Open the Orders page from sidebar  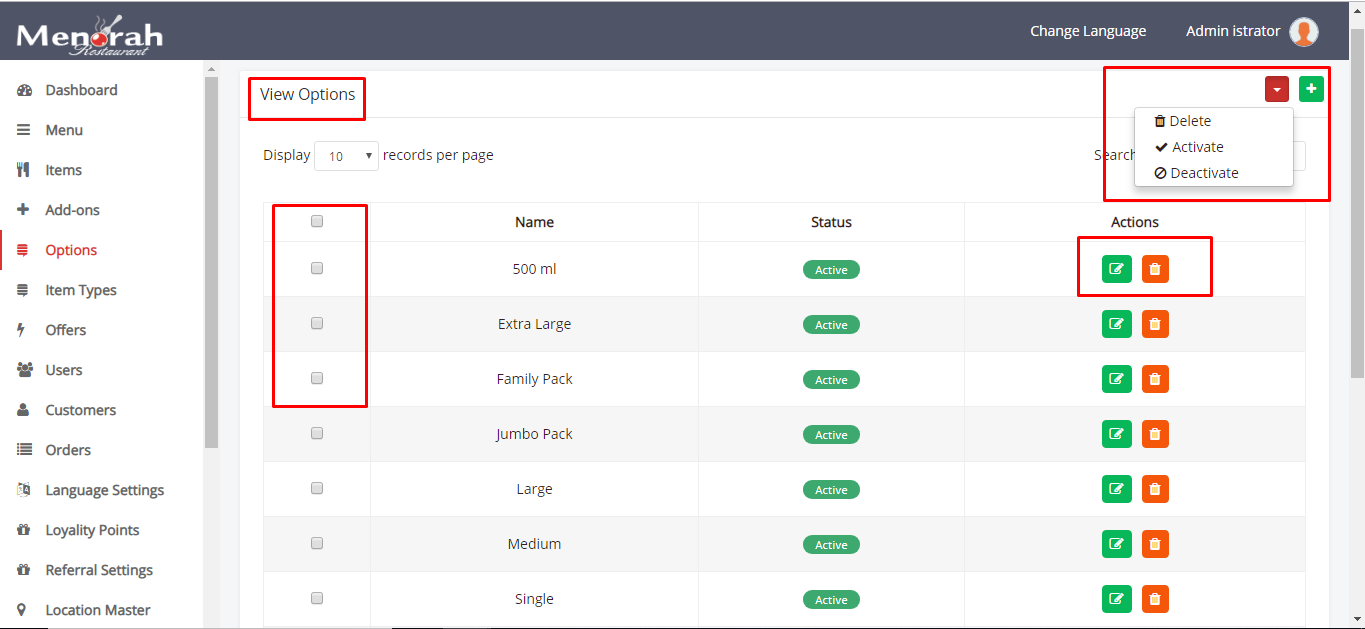tap(68, 450)
